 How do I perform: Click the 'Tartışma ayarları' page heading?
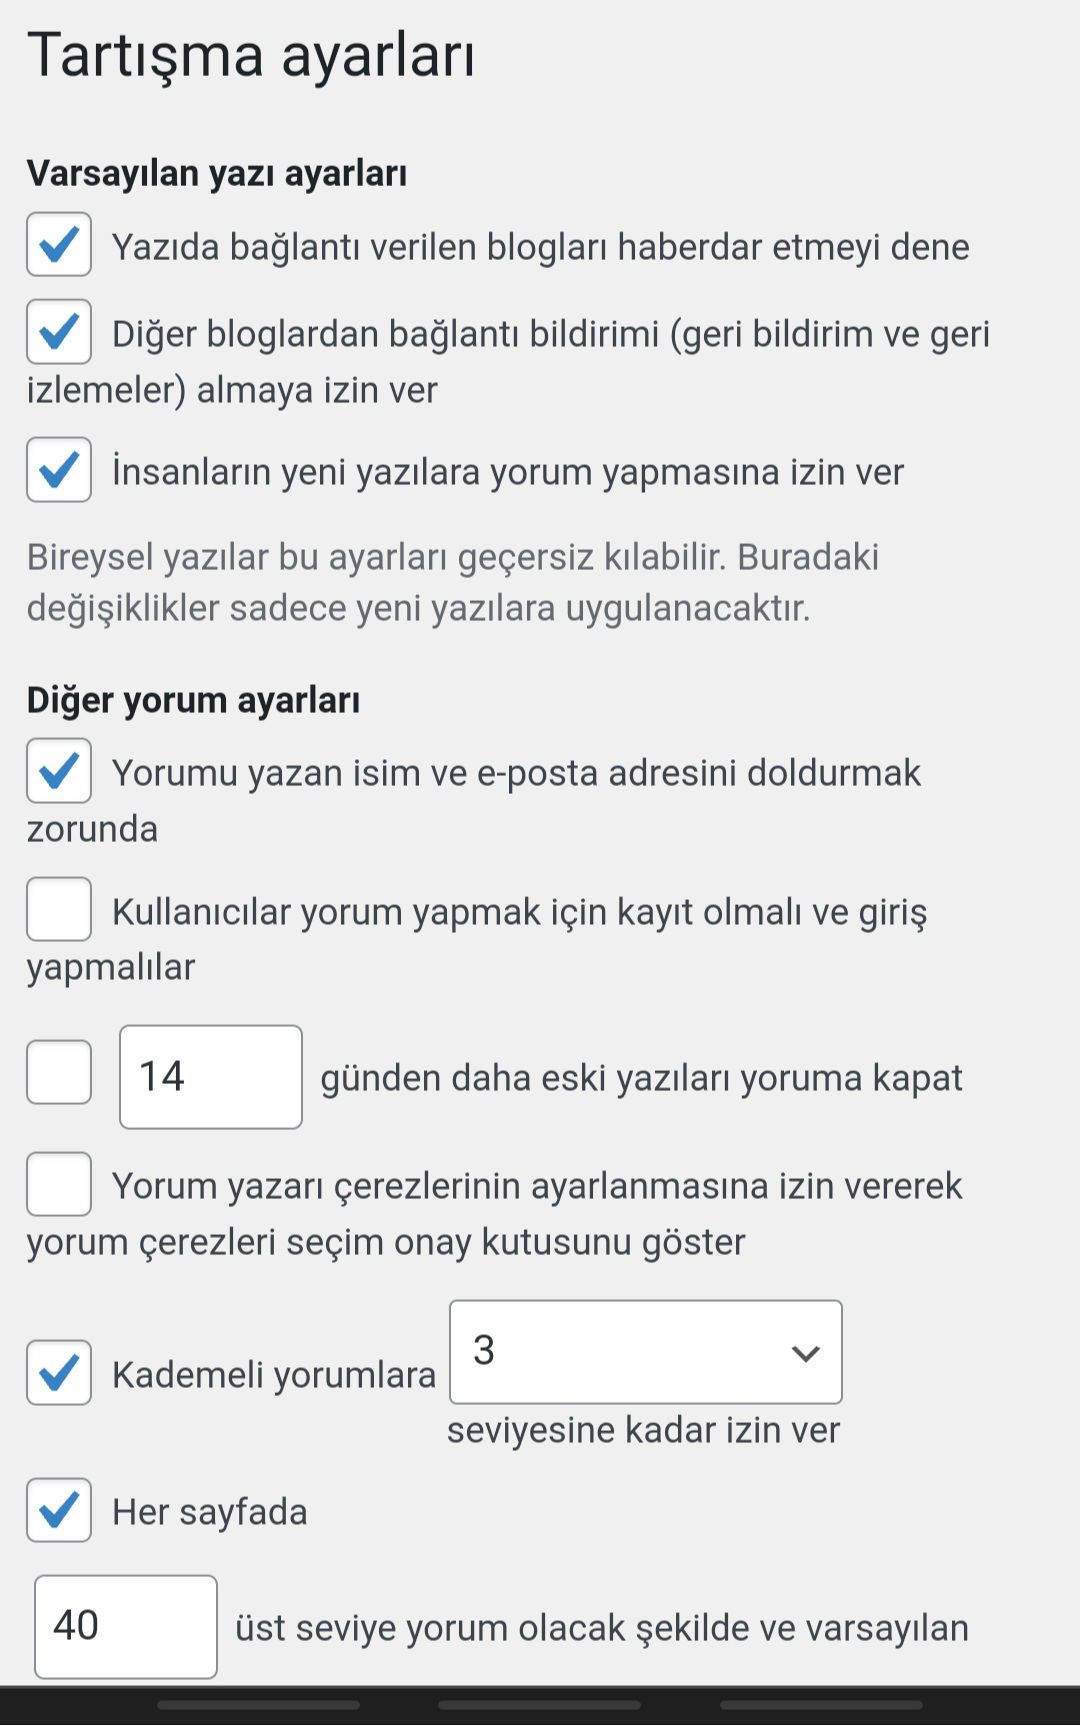tap(251, 56)
